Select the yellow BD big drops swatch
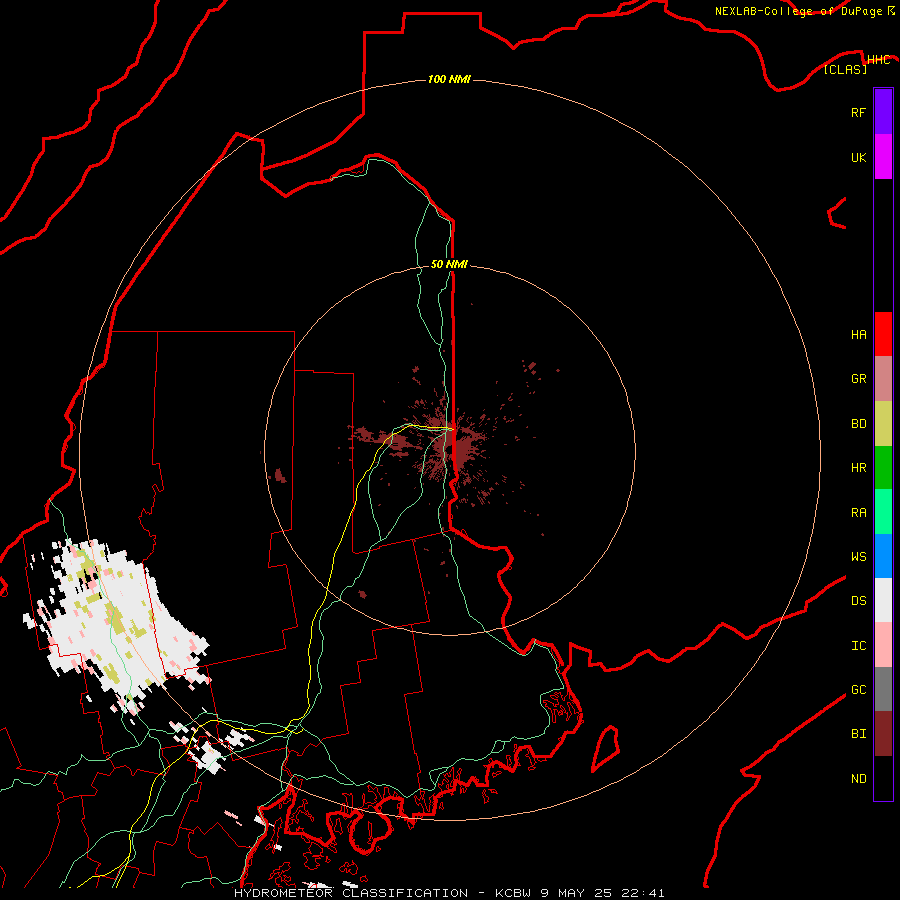The height and width of the screenshot is (900, 900). click(883, 424)
